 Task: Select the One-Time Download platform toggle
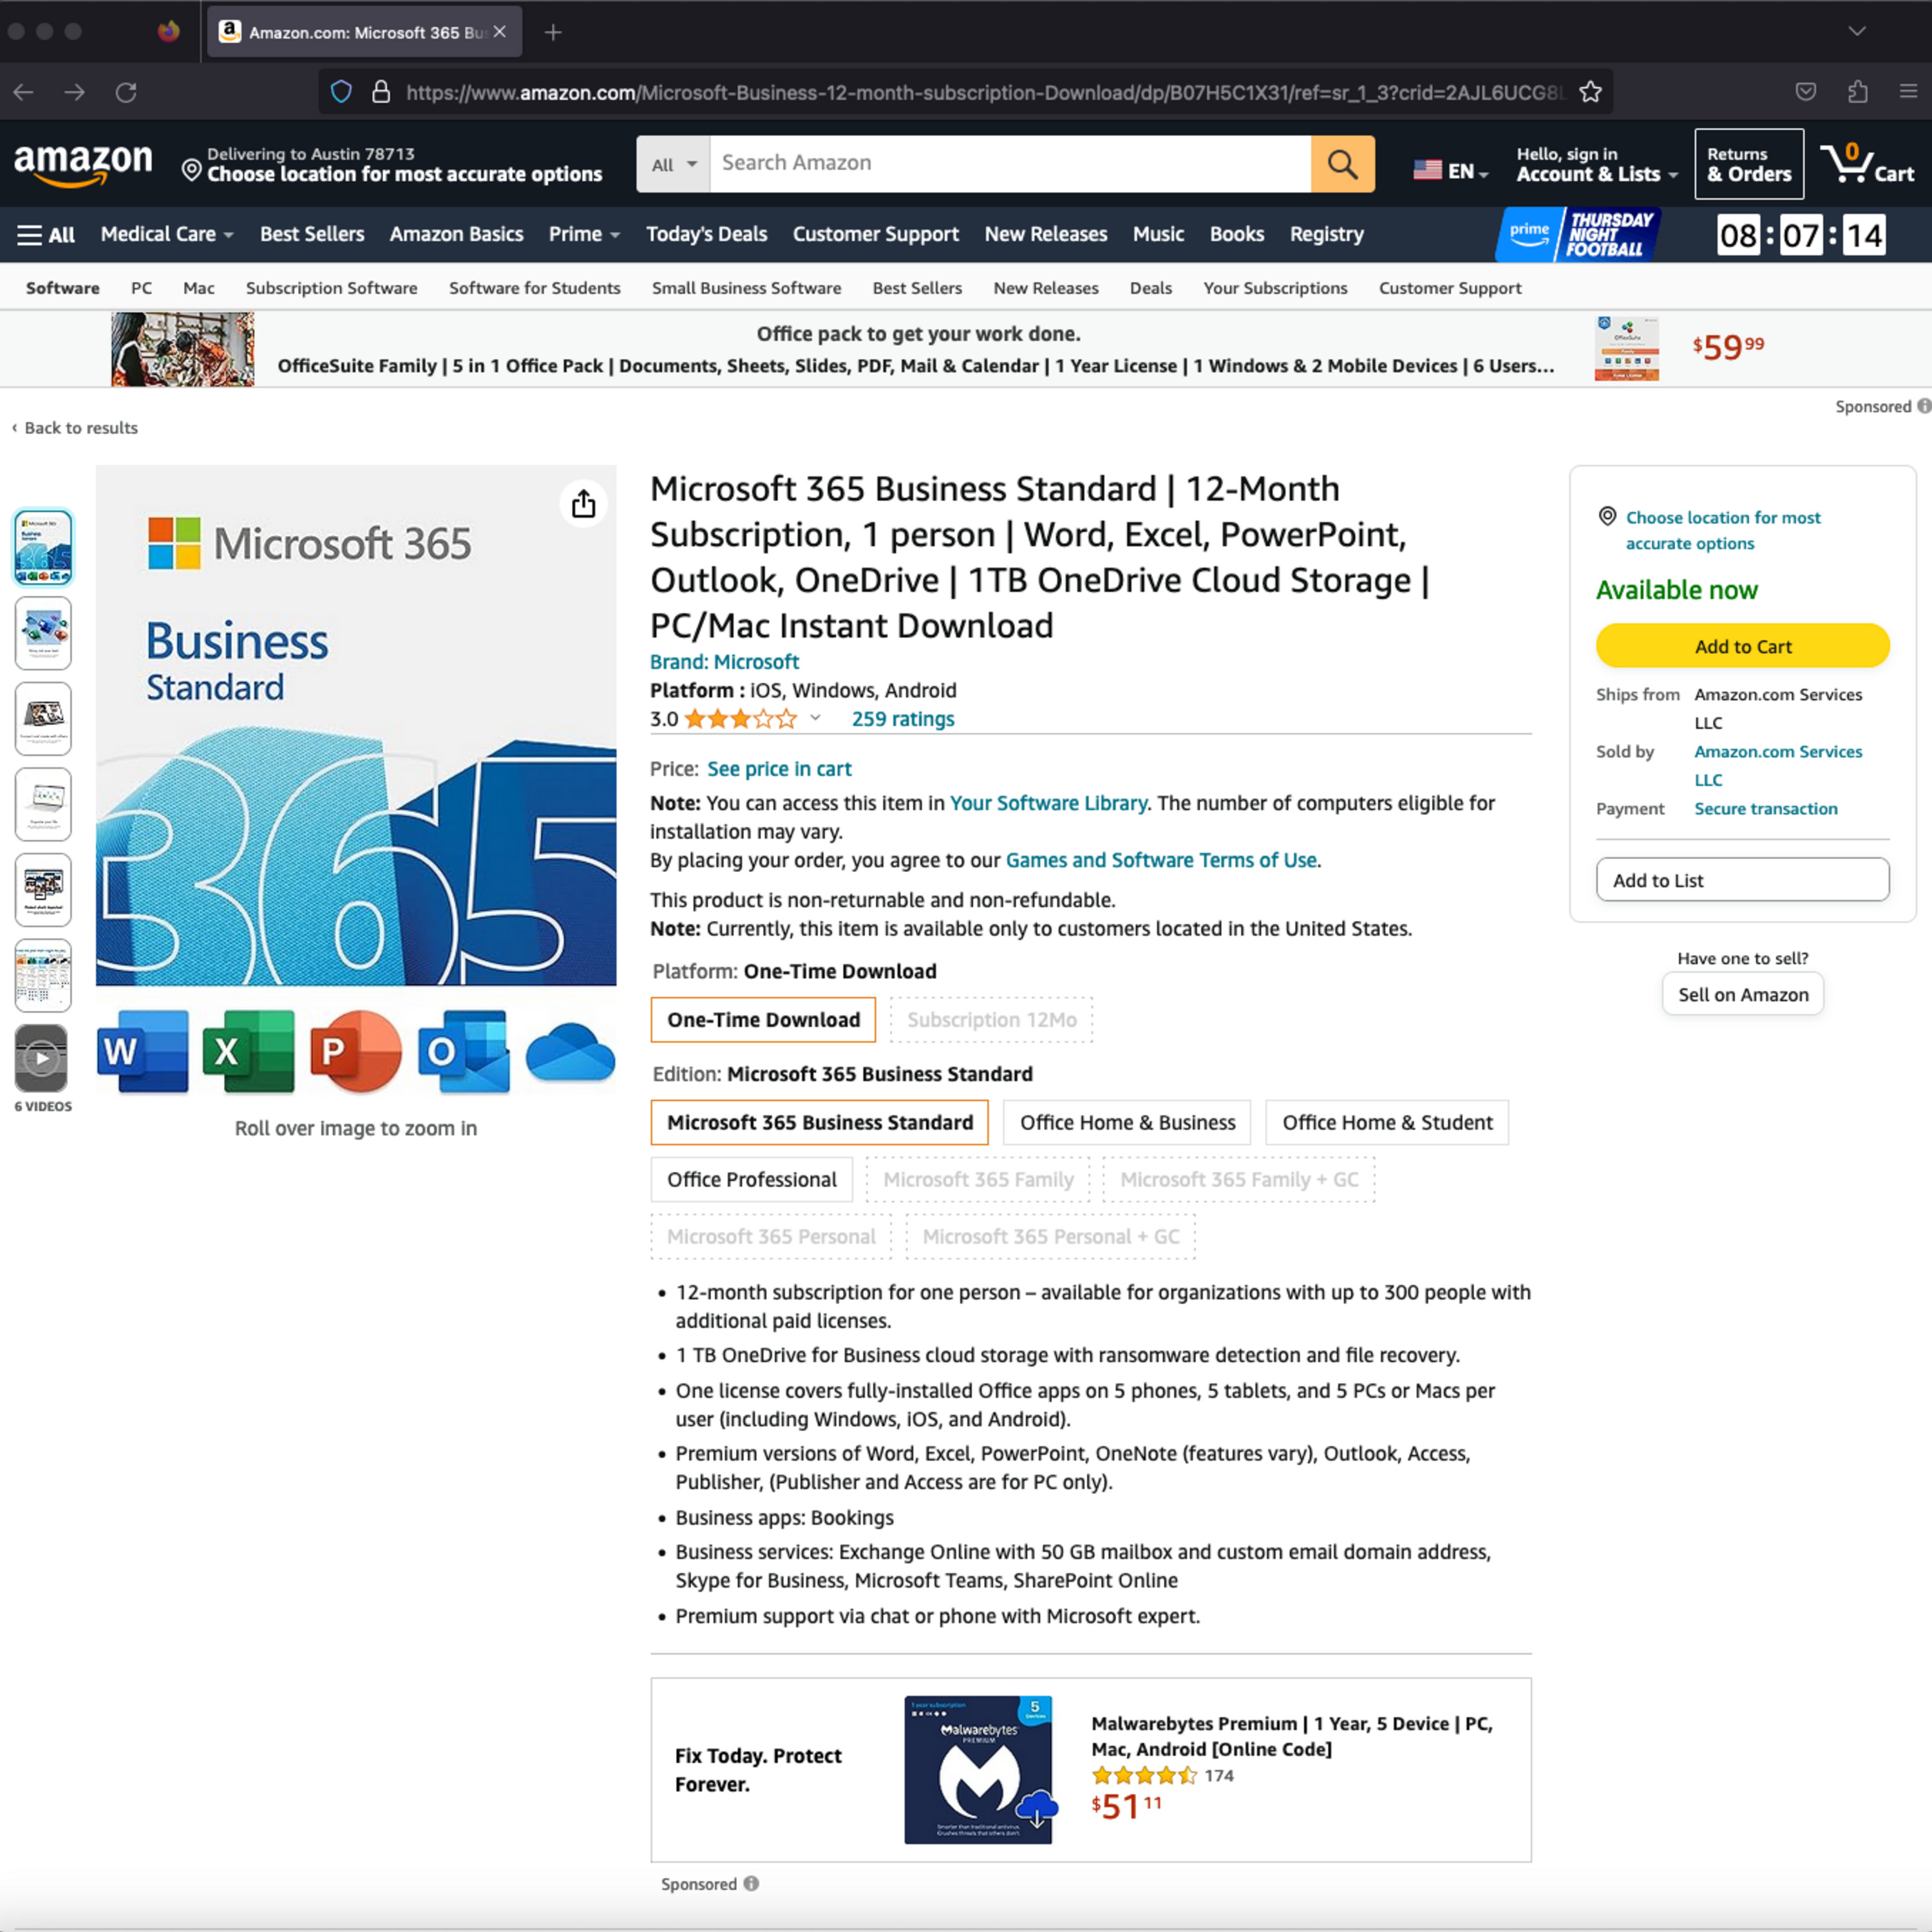(762, 1019)
